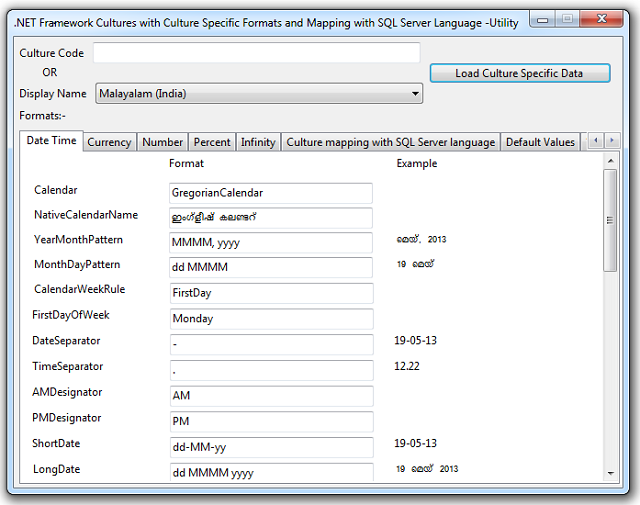Click the AMDesignator field AM
The width and height of the screenshot is (640, 505).
[271, 396]
